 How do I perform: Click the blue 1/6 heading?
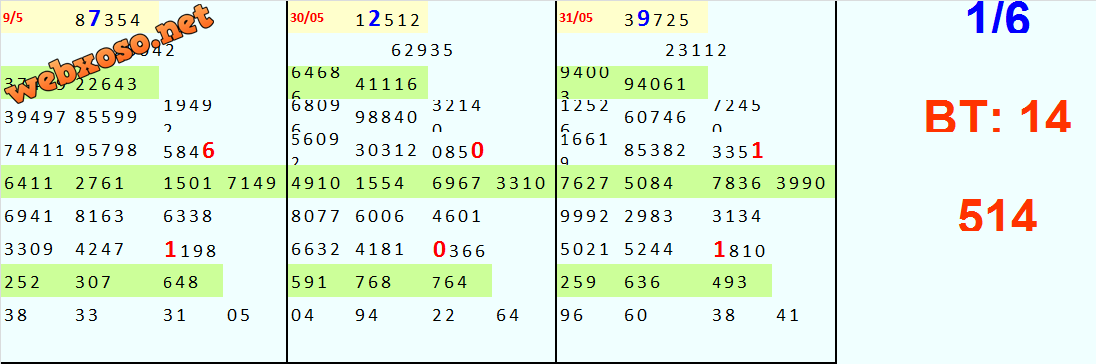tap(998, 20)
